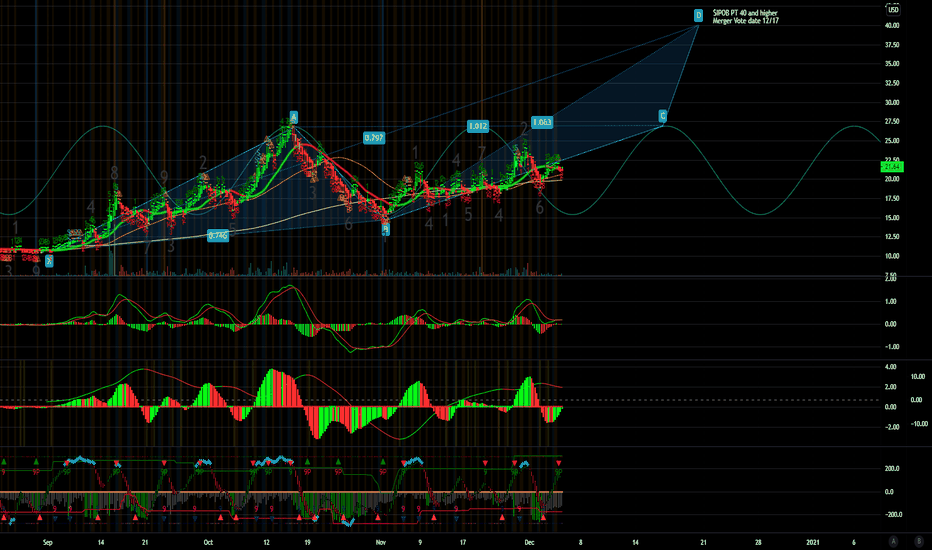The image size is (932, 550).
Task: Click the 27.50 price axis value
Action: [892, 121]
